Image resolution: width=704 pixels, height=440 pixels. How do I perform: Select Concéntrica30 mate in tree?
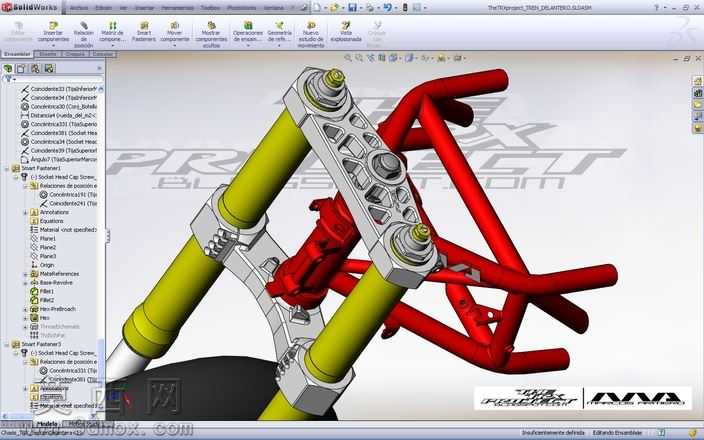pos(59,106)
